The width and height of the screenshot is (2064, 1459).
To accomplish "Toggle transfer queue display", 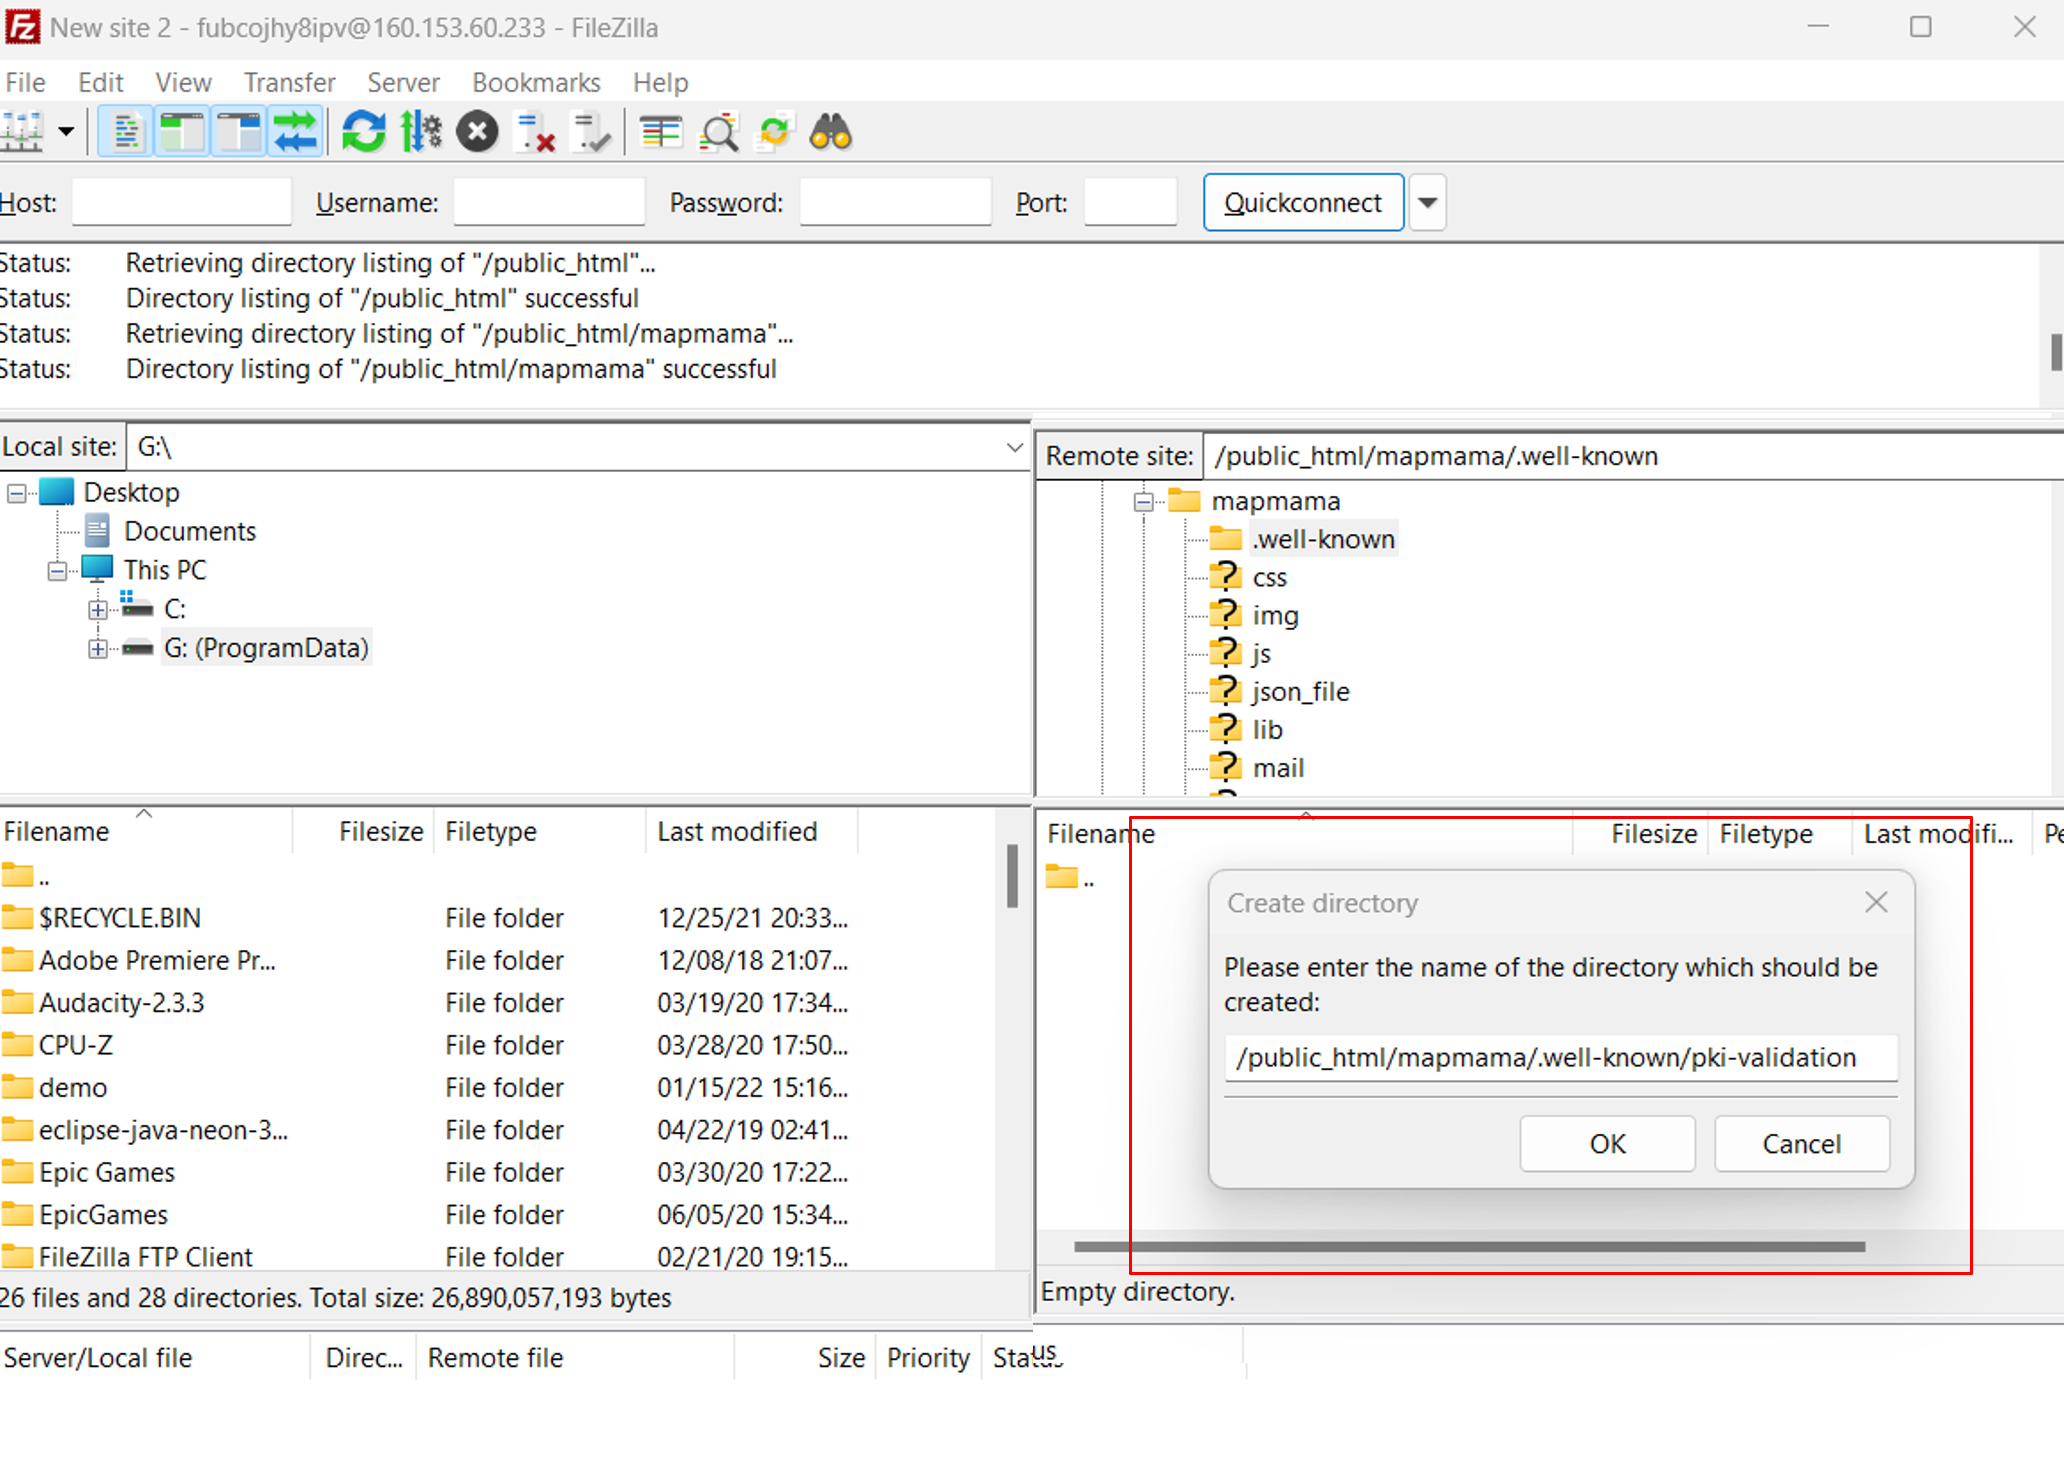I will (x=296, y=132).
